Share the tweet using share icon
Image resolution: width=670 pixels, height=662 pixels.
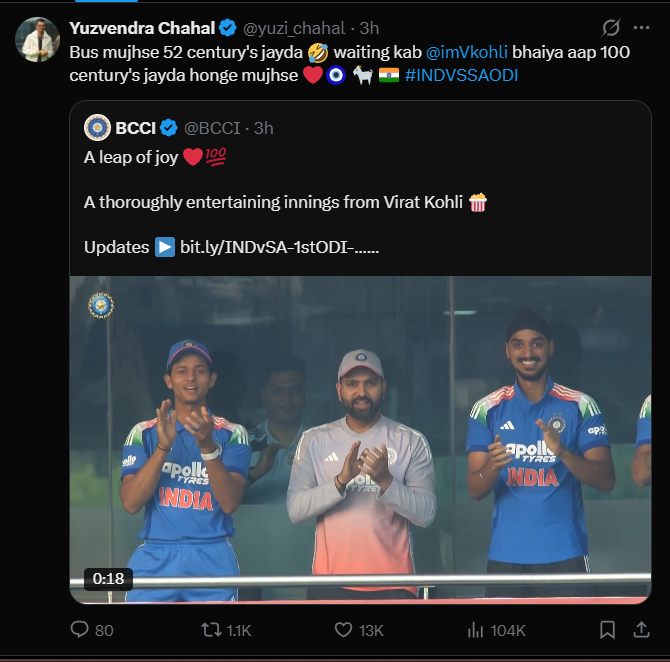642,630
